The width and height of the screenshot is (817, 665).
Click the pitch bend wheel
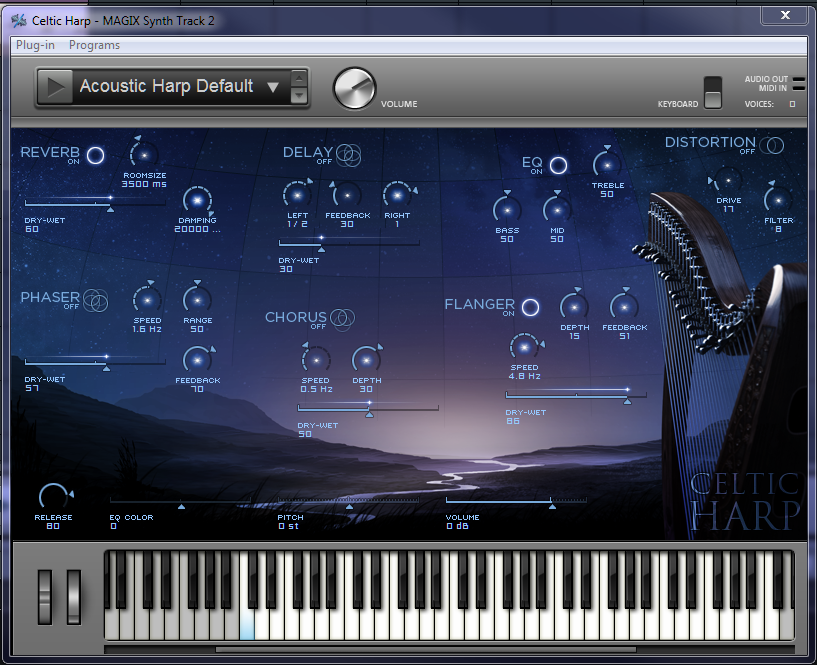coord(45,597)
